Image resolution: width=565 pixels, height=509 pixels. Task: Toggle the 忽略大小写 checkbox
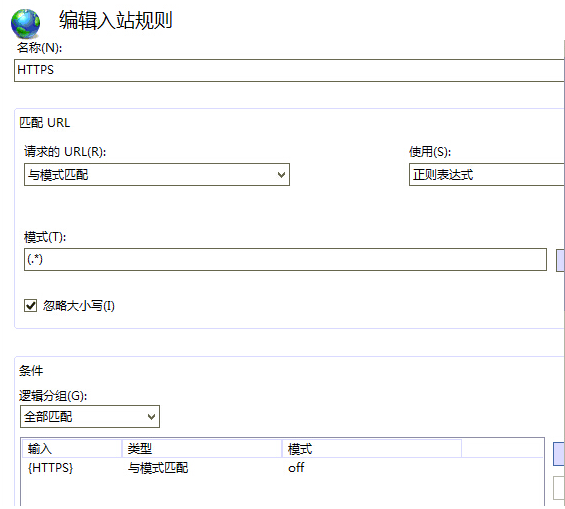click(x=31, y=305)
